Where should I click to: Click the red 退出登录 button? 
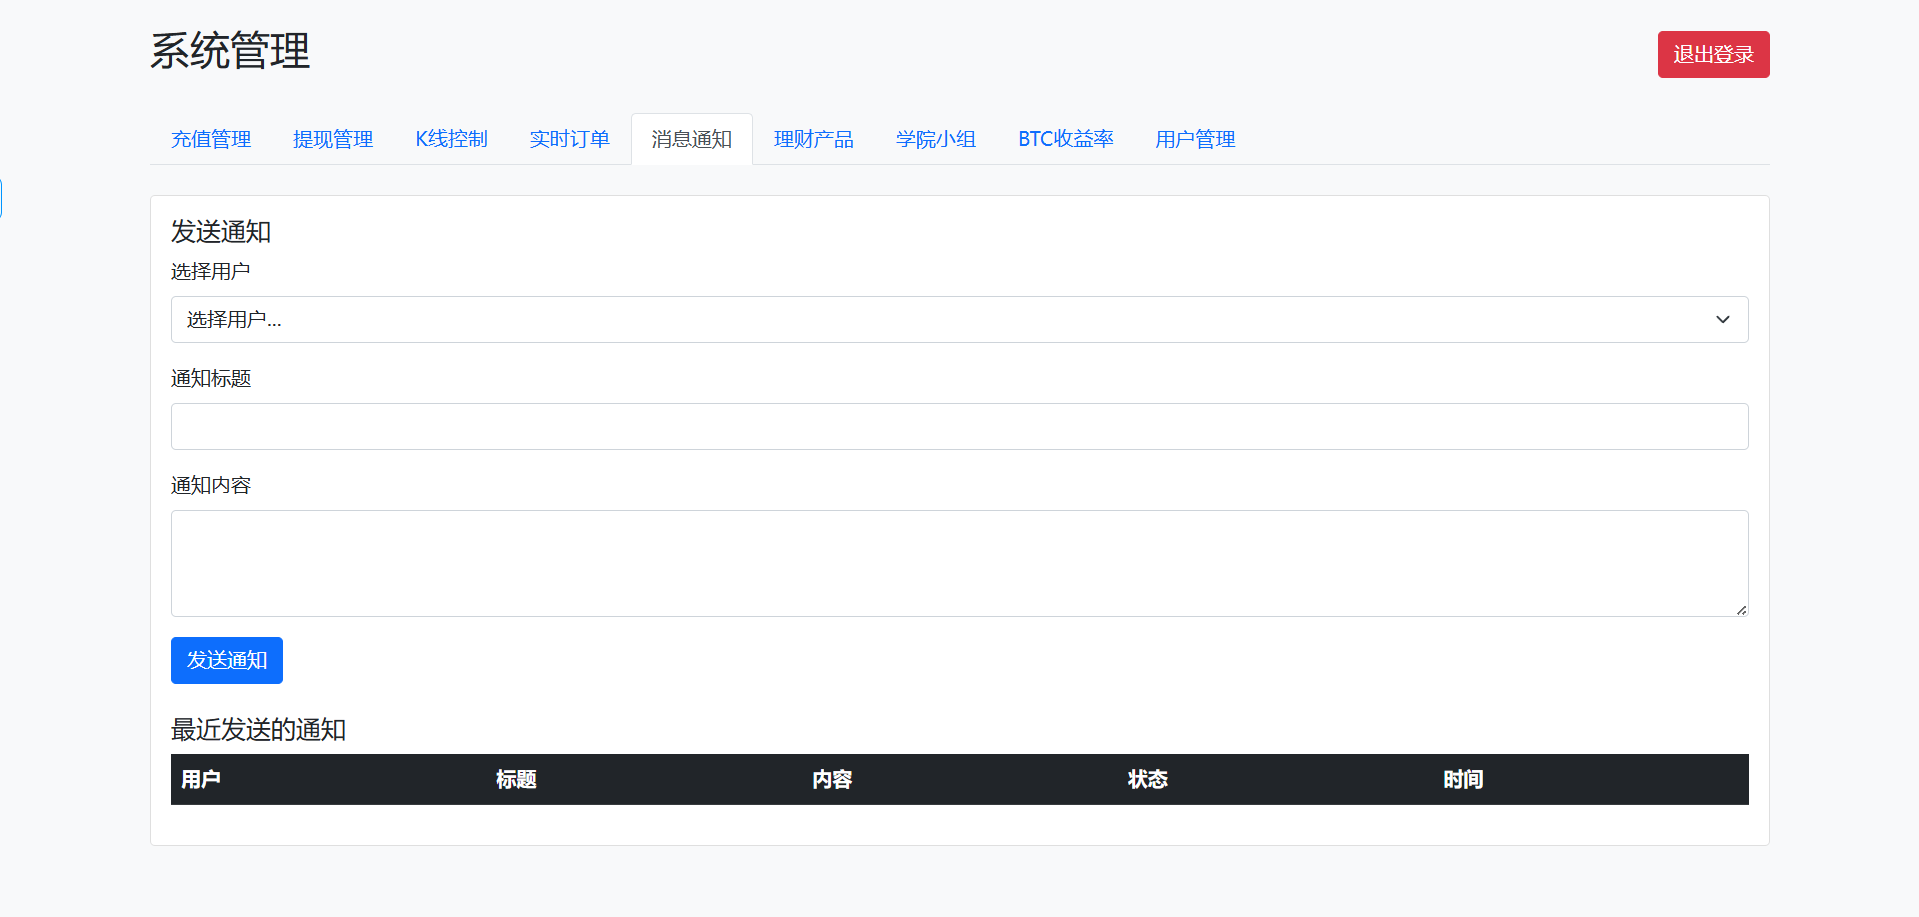(1713, 54)
